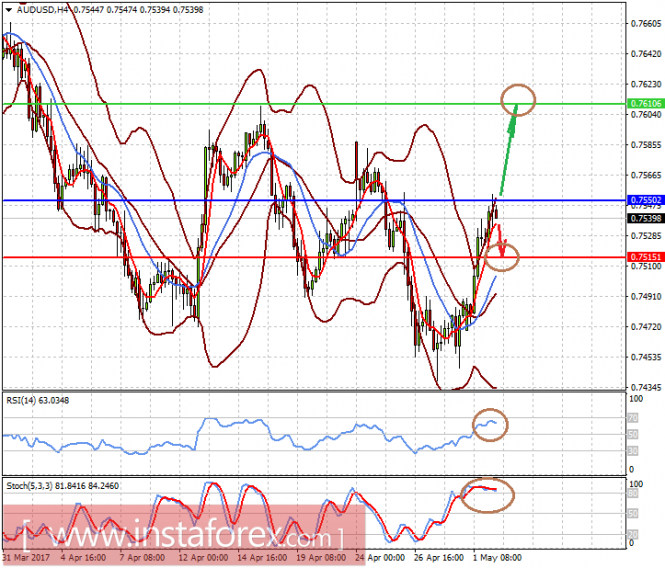Click the brown ellipse in Stochastic panel
665x568 pixels.
click(x=487, y=495)
